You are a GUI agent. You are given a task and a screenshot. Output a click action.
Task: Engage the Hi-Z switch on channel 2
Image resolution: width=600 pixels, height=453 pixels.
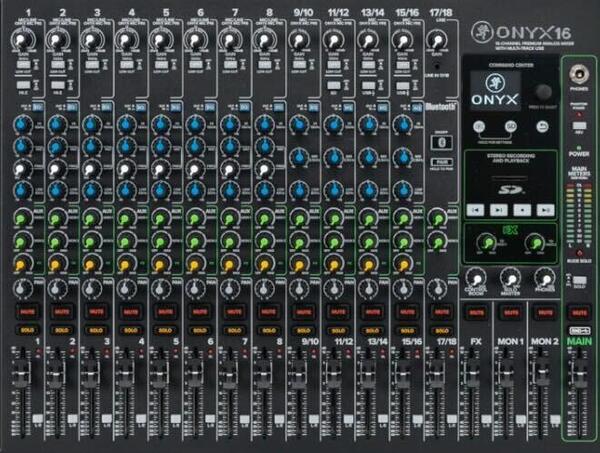58,85
